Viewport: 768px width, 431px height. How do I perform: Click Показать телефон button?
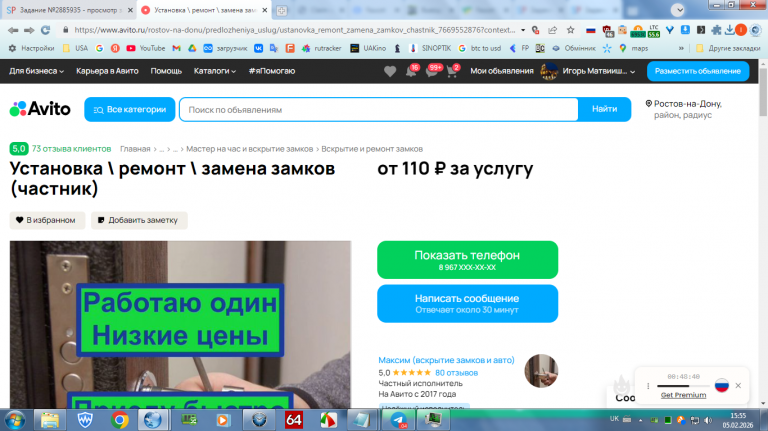467,260
